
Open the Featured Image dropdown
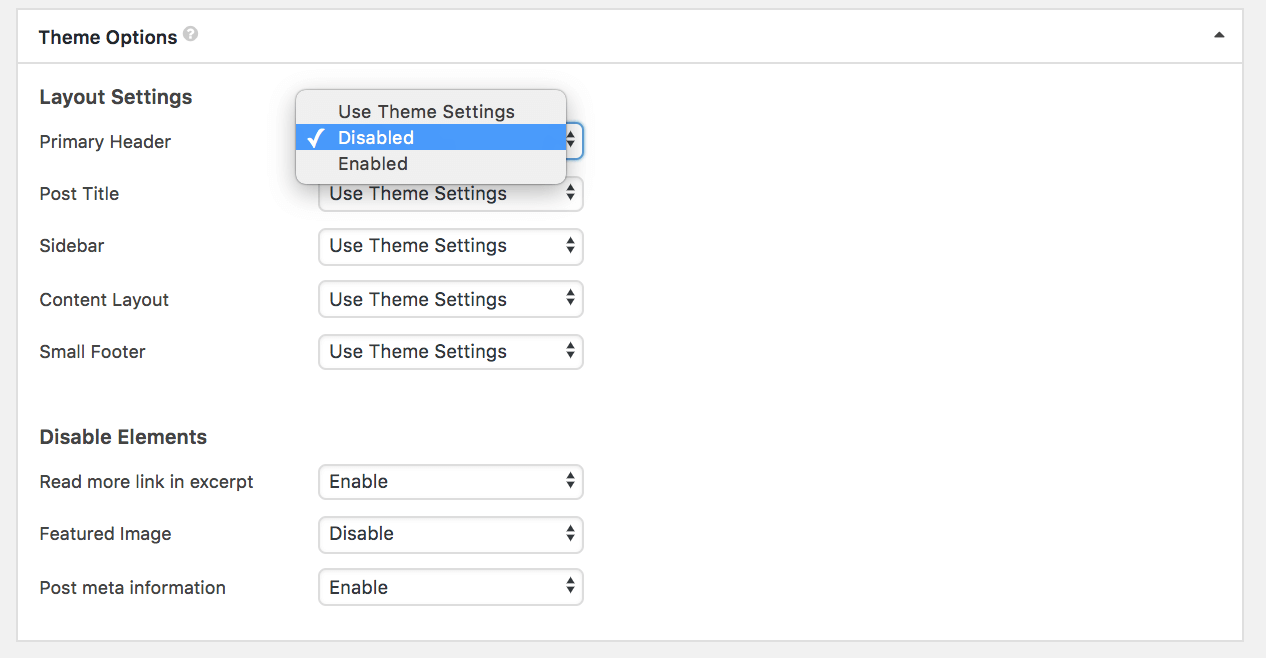450,534
